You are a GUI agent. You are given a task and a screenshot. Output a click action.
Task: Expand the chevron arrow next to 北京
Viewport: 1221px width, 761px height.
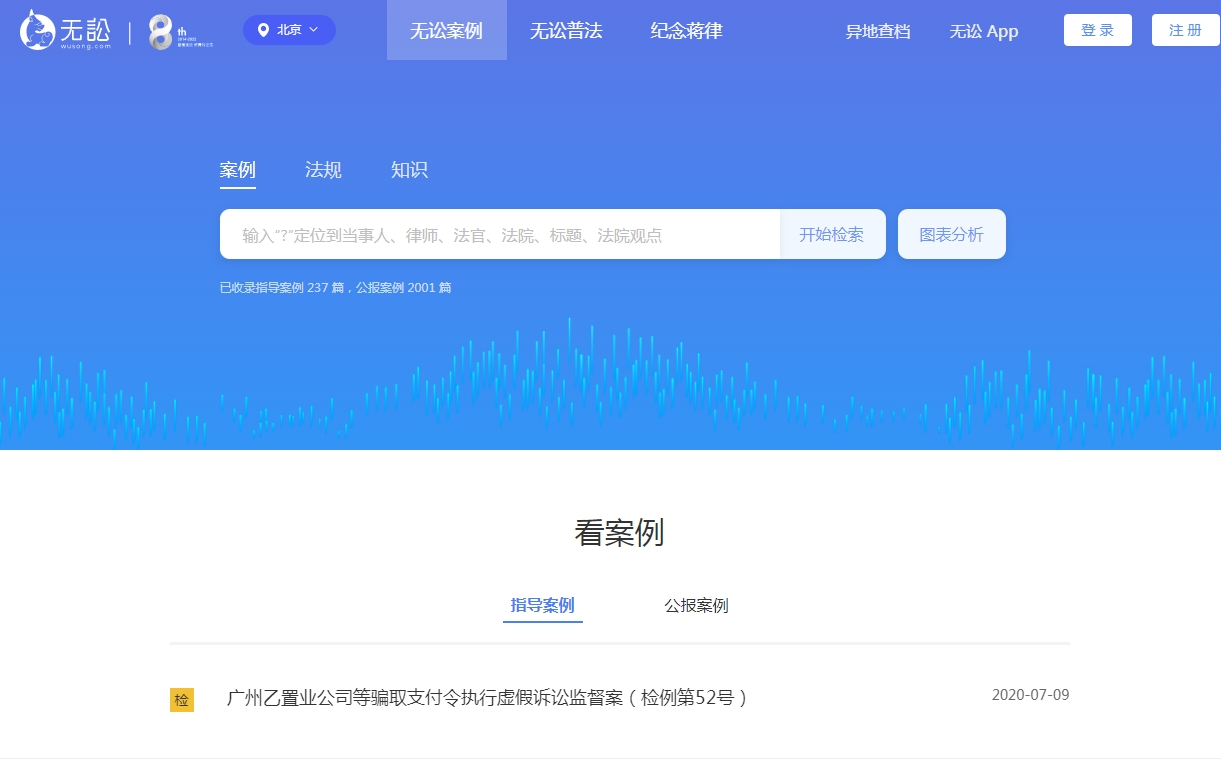(x=311, y=30)
